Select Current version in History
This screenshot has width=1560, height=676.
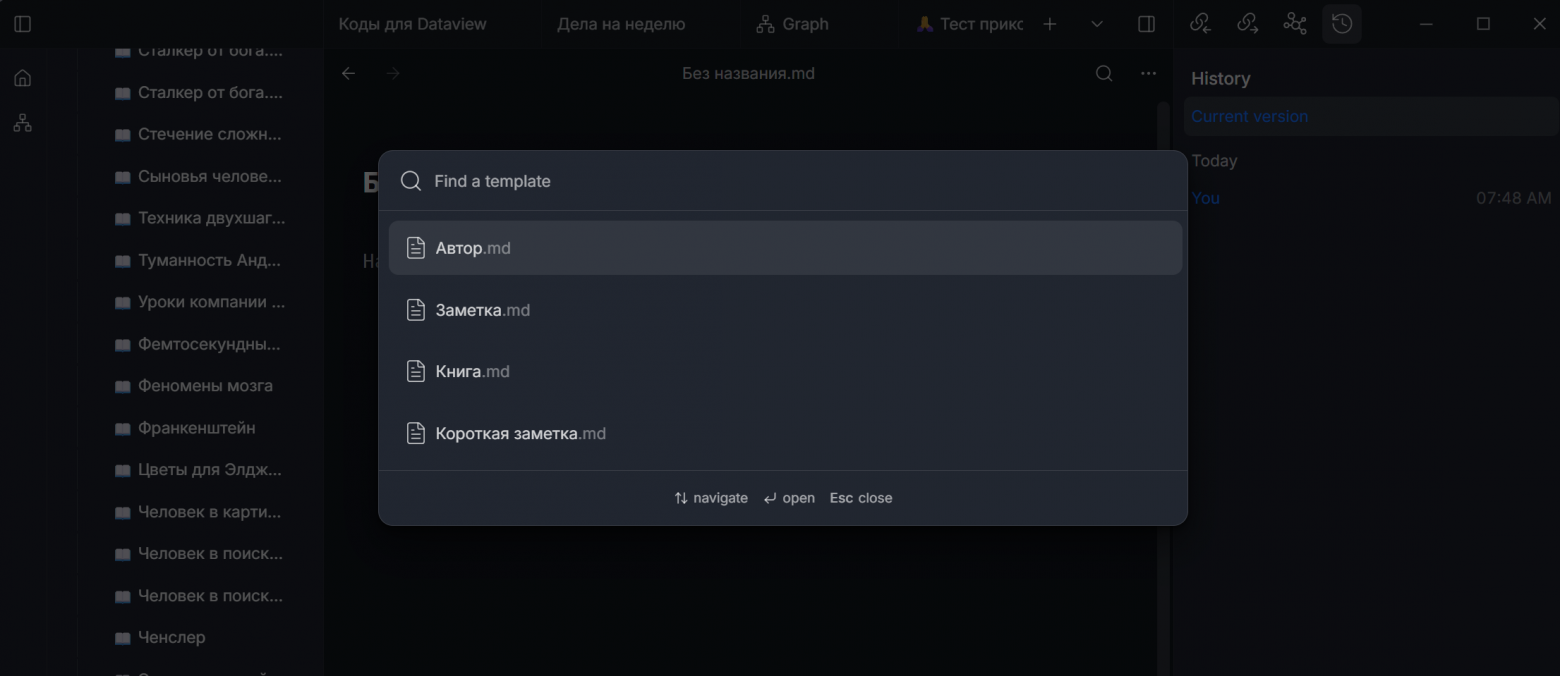1371,116
